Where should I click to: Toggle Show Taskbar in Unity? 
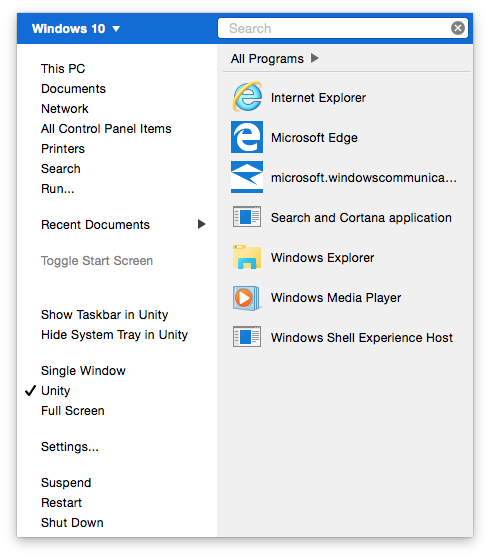tap(105, 315)
